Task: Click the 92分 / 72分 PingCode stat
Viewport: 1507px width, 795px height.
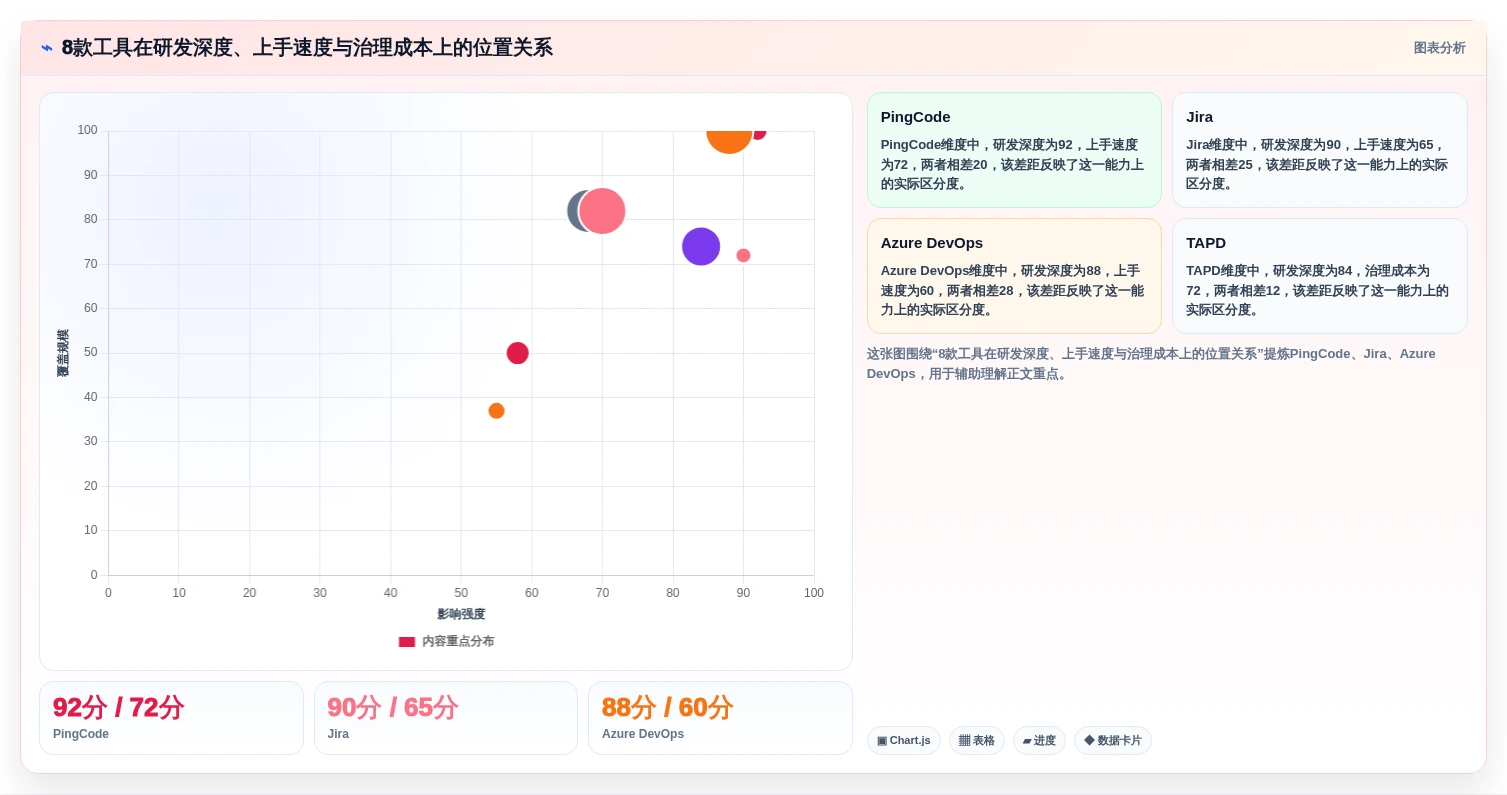Action: 171,718
